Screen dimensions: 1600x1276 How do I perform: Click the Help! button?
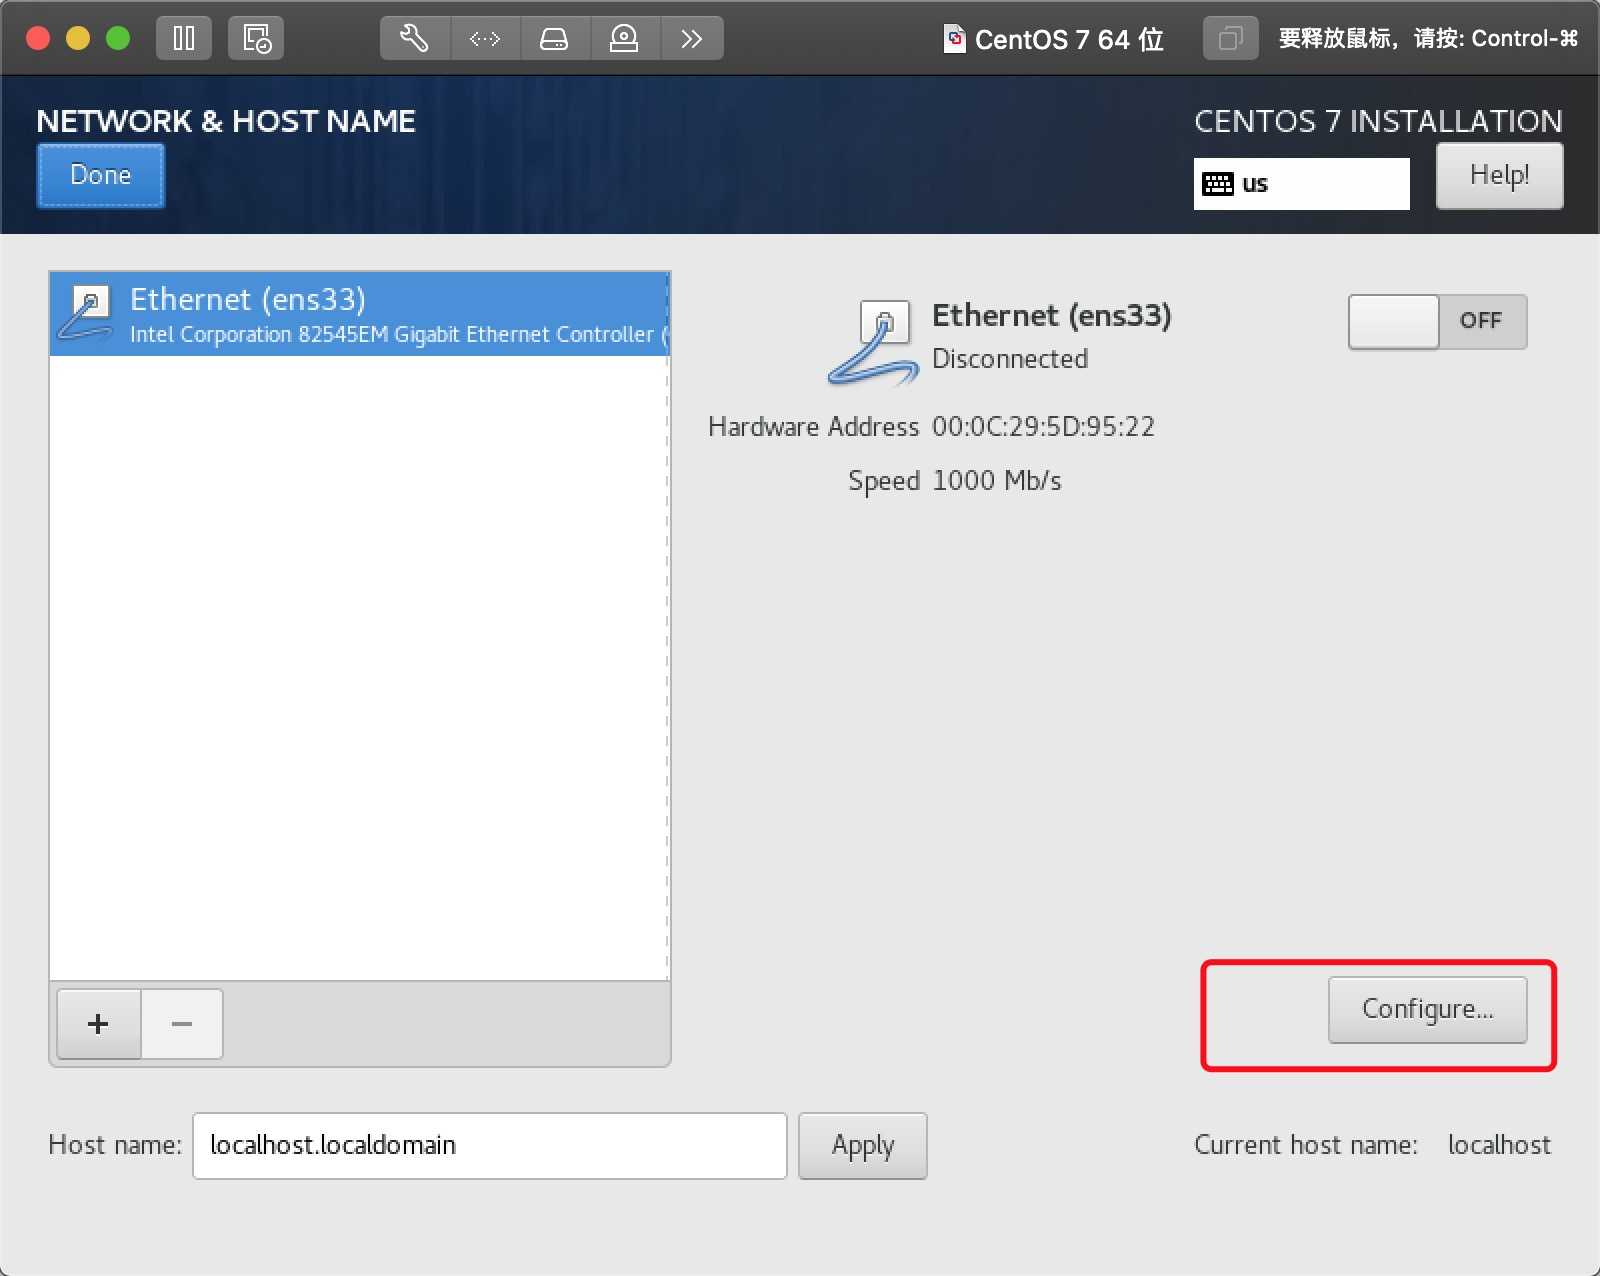tap(1499, 175)
